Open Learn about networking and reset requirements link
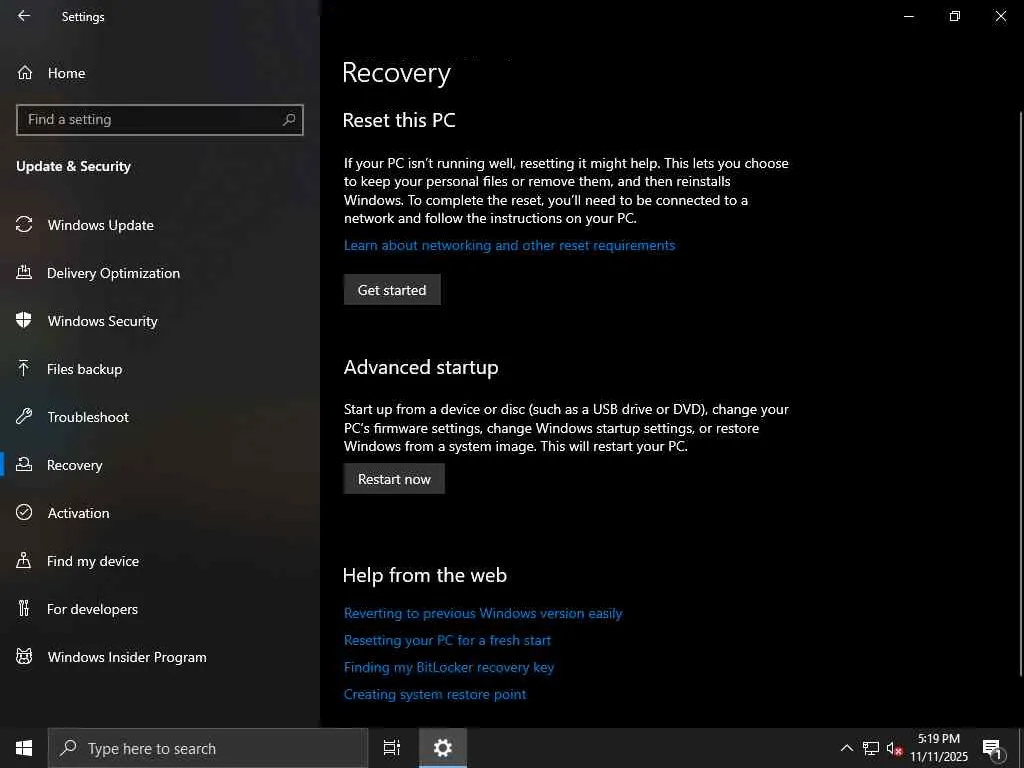This screenshot has height=768, width=1024. (x=509, y=245)
